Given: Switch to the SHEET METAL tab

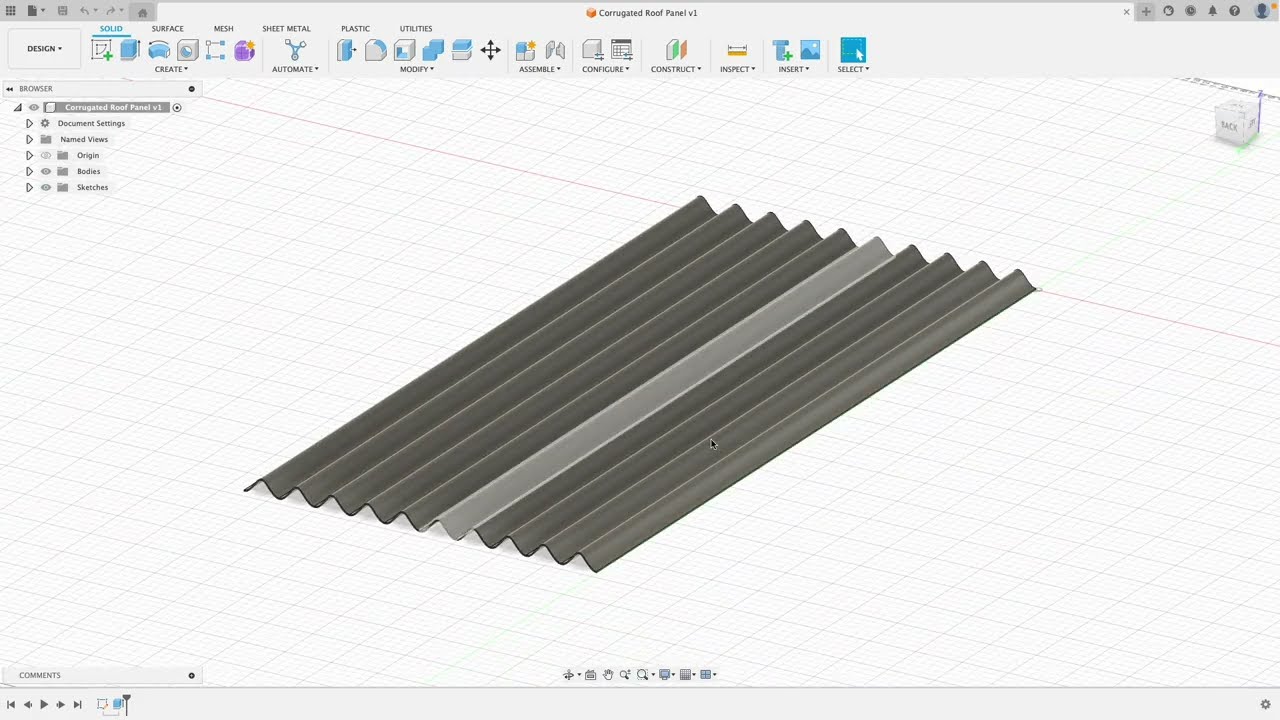Looking at the screenshot, I should click(x=286, y=29).
